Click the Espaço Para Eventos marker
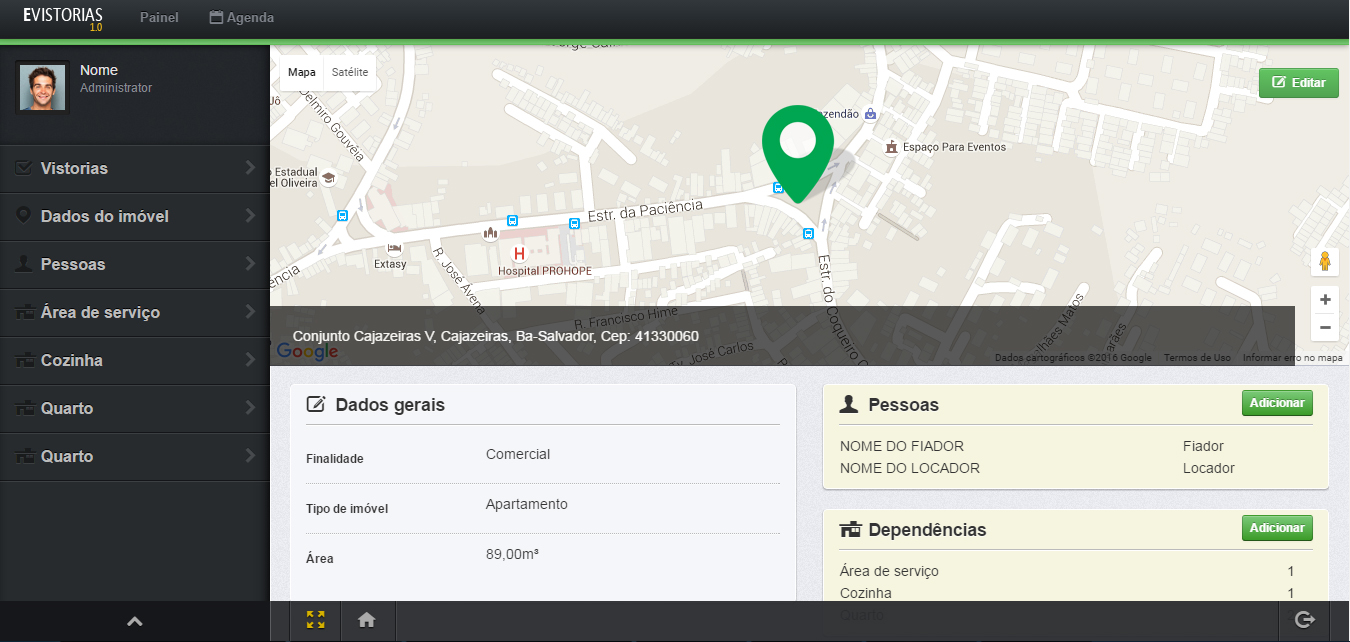This screenshot has width=1350, height=642. click(x=891, y=147)
